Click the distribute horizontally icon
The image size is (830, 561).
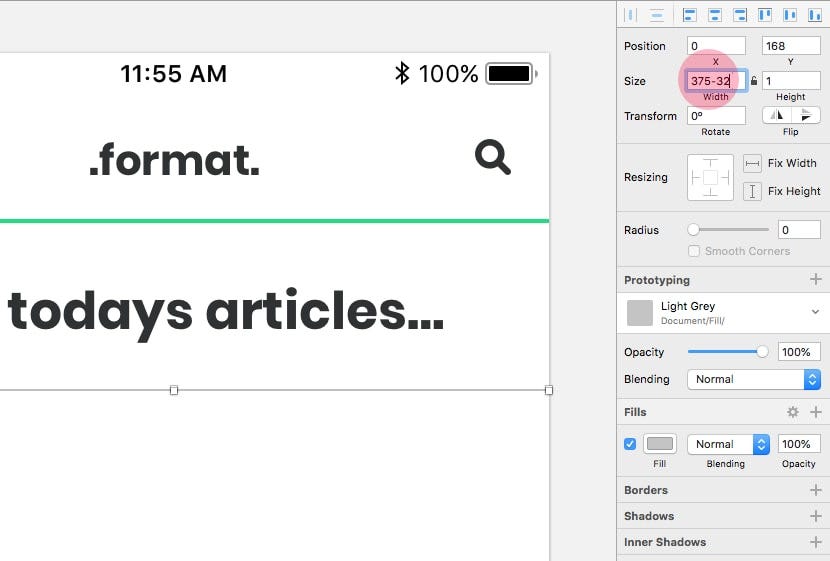(631, 15)
